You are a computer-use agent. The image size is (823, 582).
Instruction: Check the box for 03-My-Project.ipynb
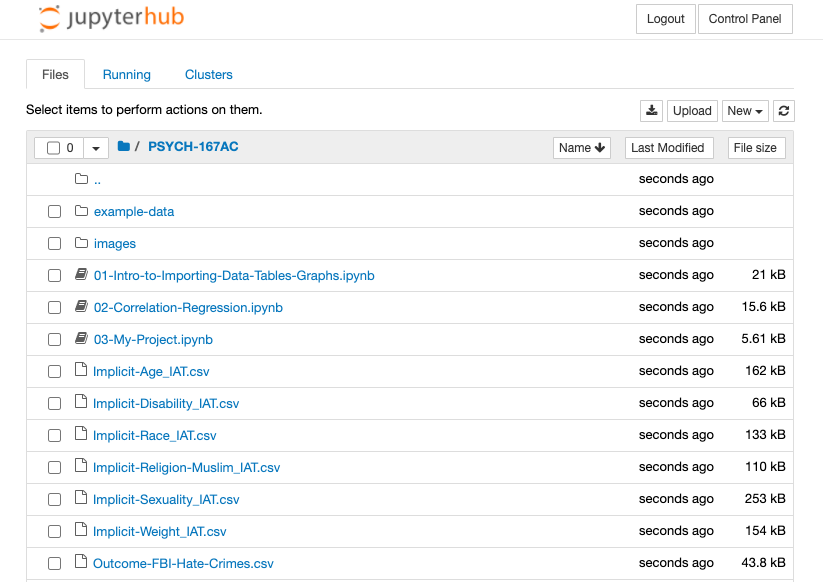(55, 339)
